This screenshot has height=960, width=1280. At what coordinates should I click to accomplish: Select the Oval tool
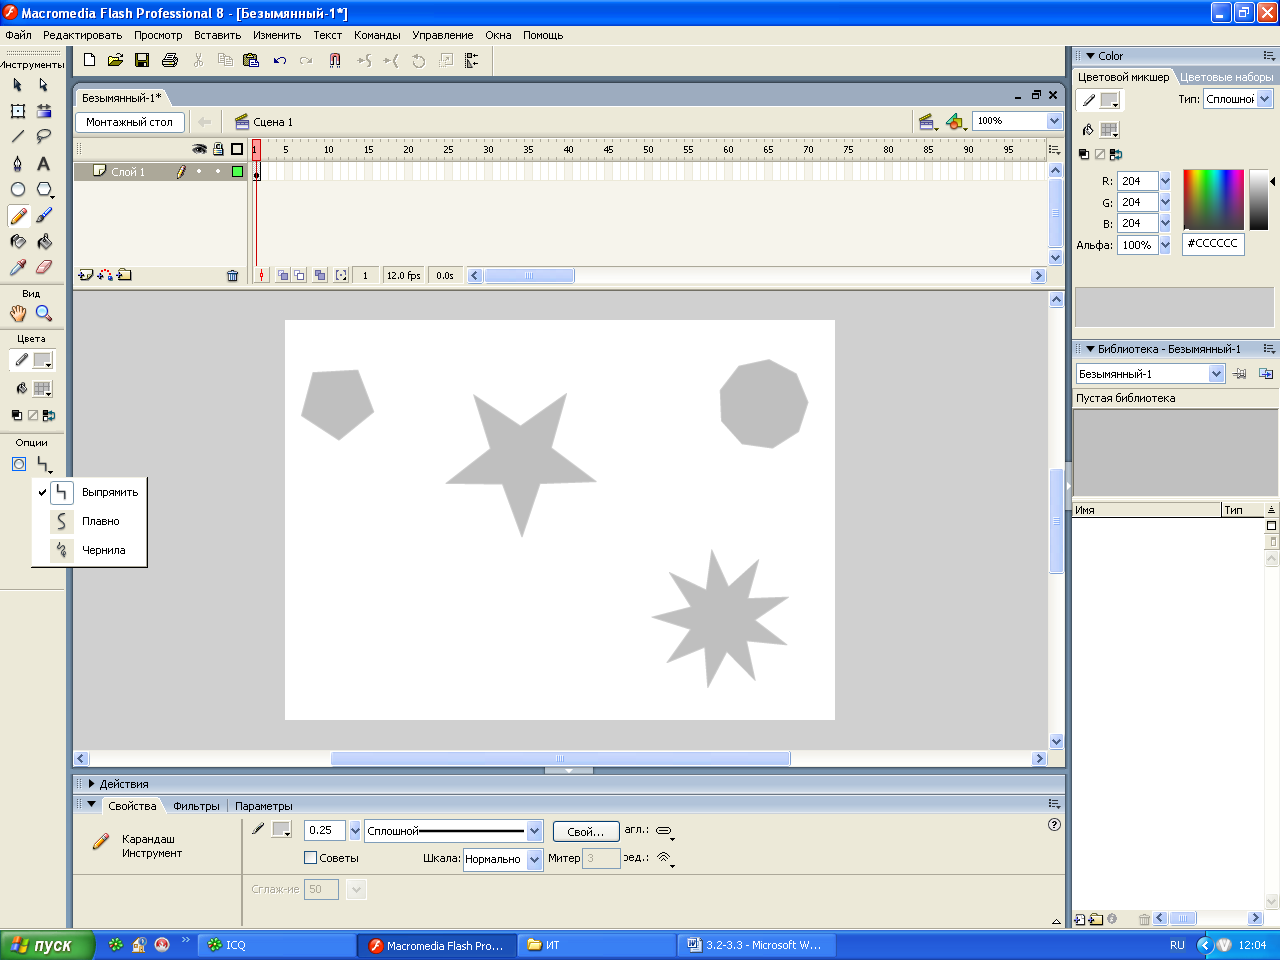click(x=18, y=189)
